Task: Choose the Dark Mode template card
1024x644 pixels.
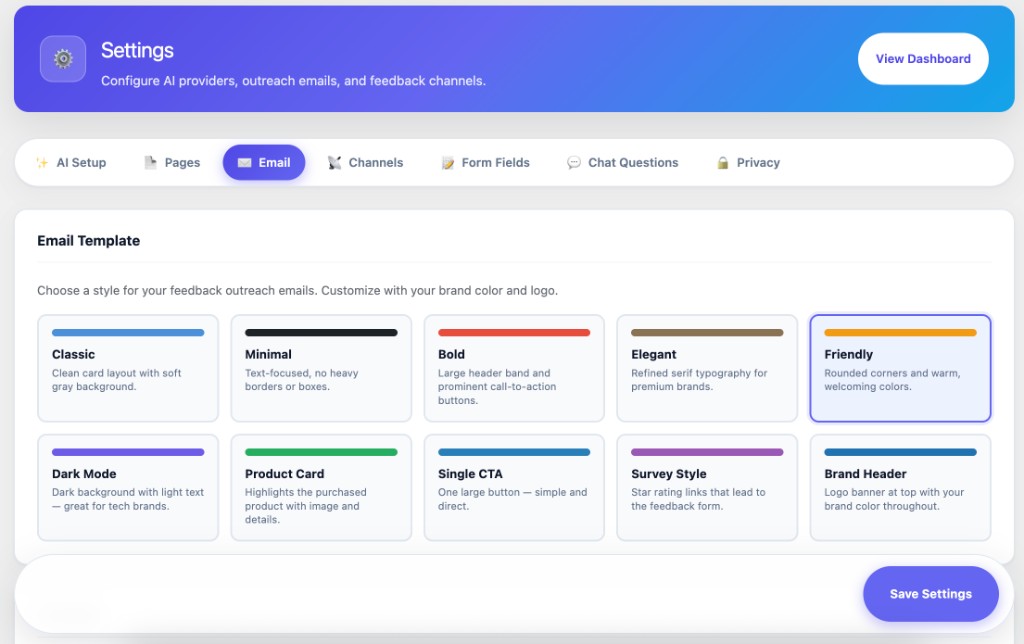Action: click(x=128, y=488)
